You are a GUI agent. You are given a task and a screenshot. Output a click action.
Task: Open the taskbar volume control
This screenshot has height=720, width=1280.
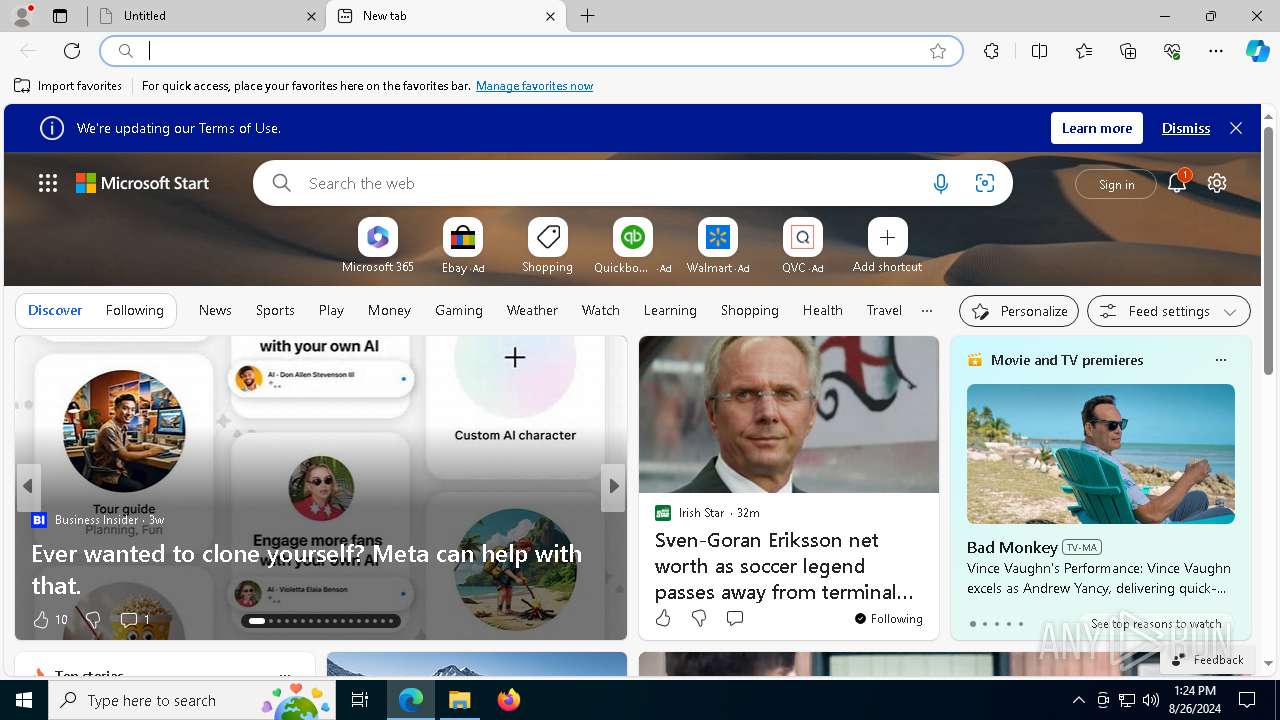pyautogui.click(x=1150, y=700)
